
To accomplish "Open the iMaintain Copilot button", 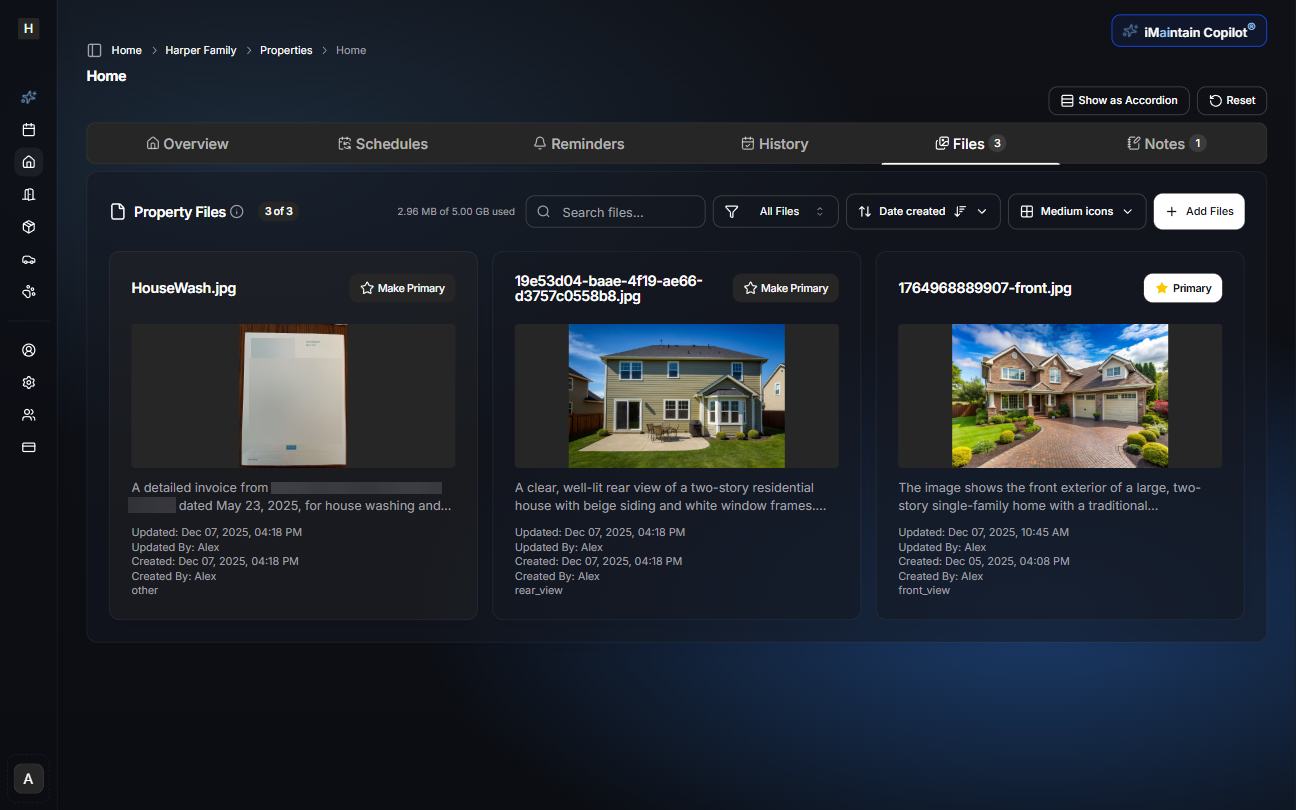I will click(1189, 30).
